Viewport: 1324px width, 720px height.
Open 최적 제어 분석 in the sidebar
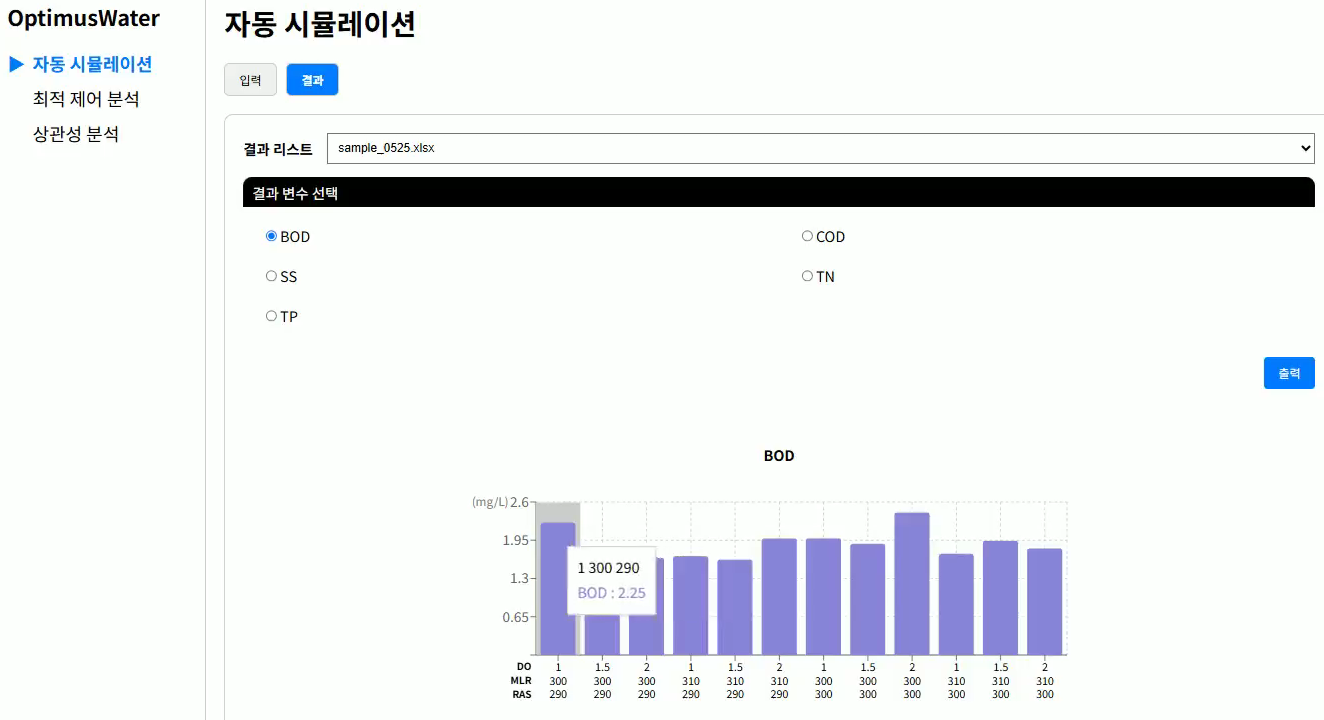pos(86,100)
